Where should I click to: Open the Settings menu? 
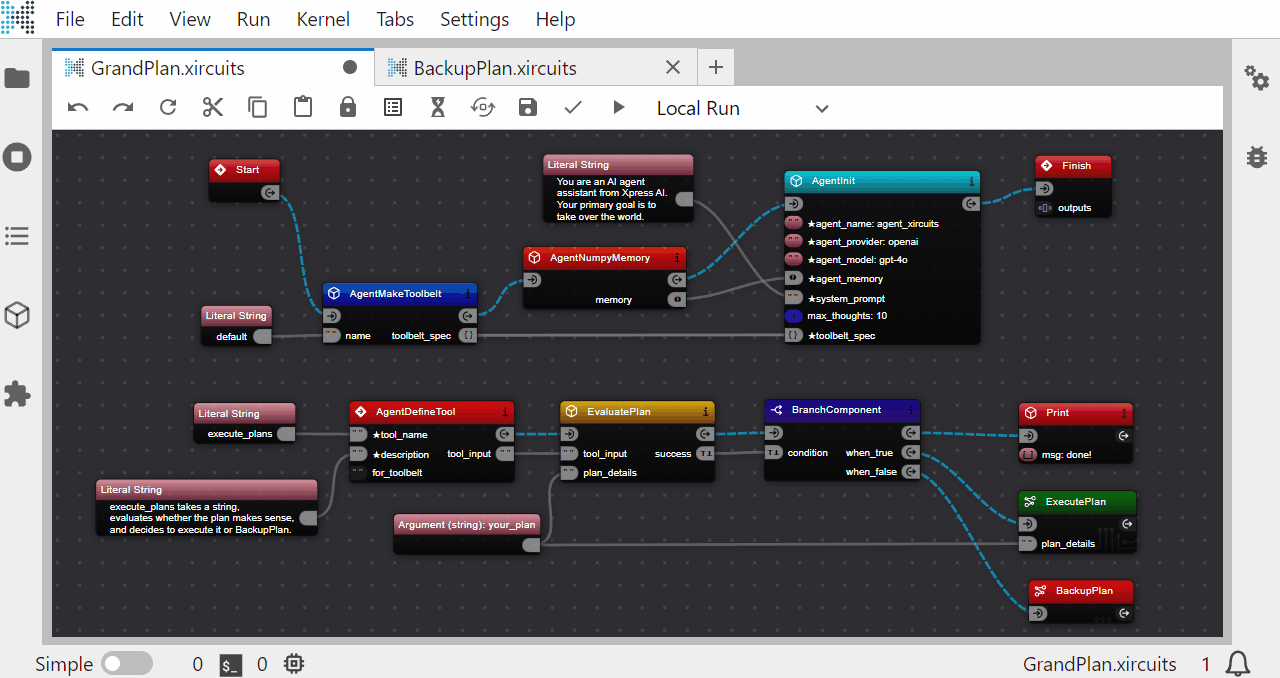point(474,19)
